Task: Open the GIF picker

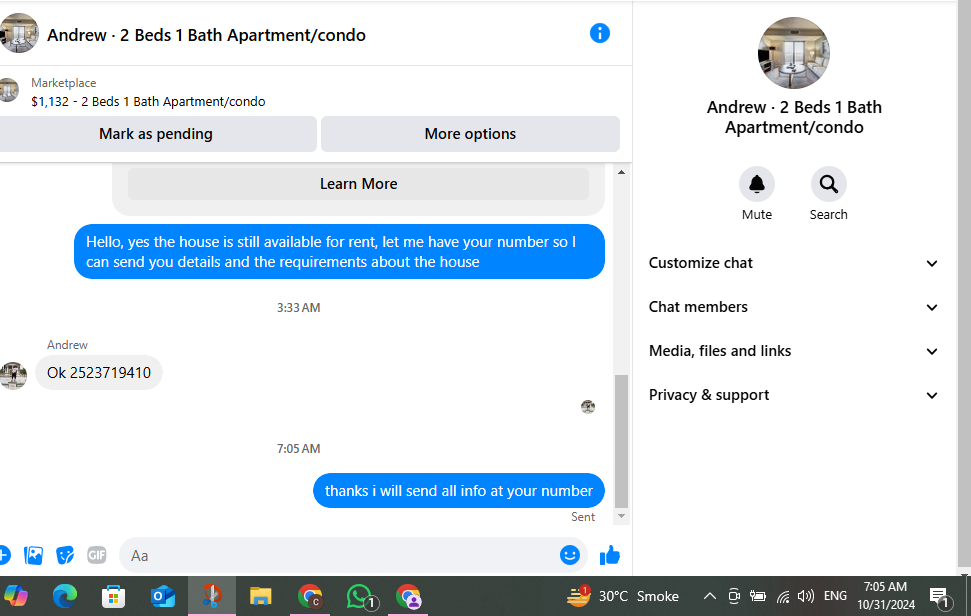Action: pyautogui.click(x=97, y=555)
